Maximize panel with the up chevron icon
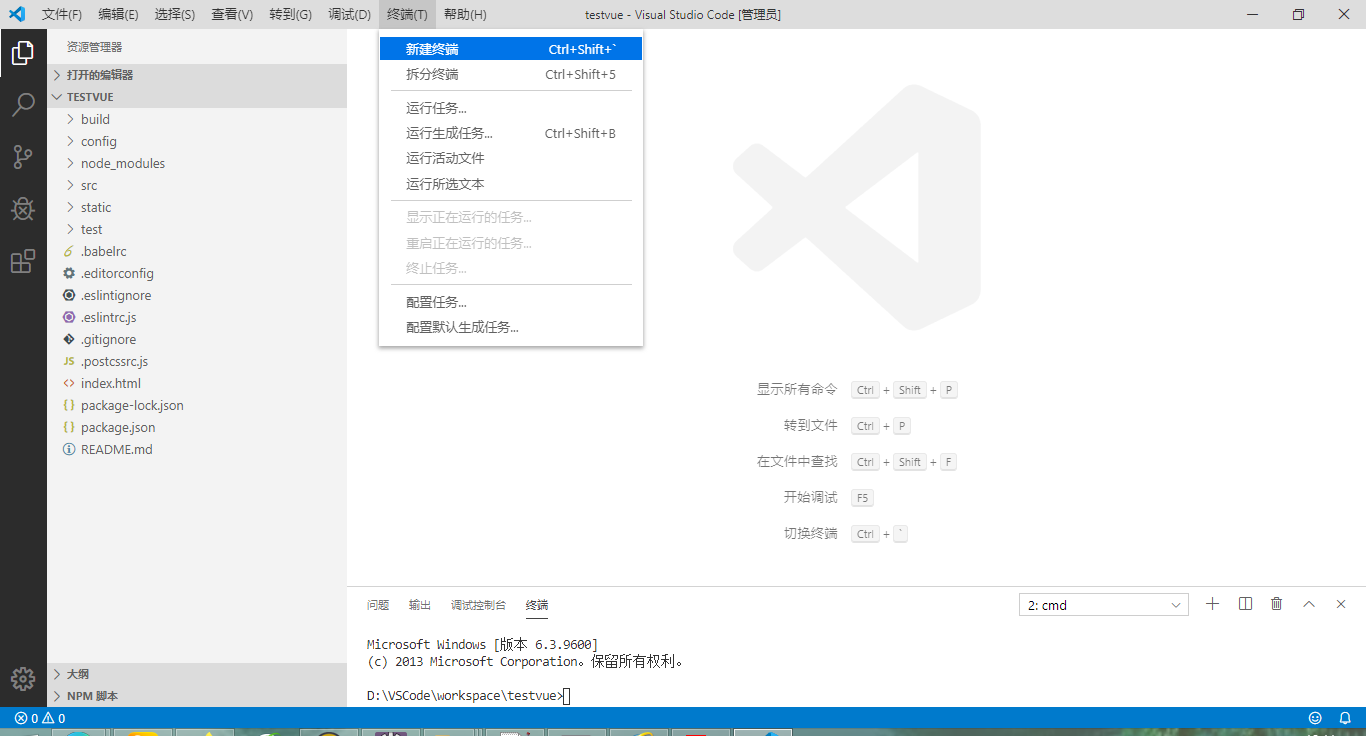 1309,604
